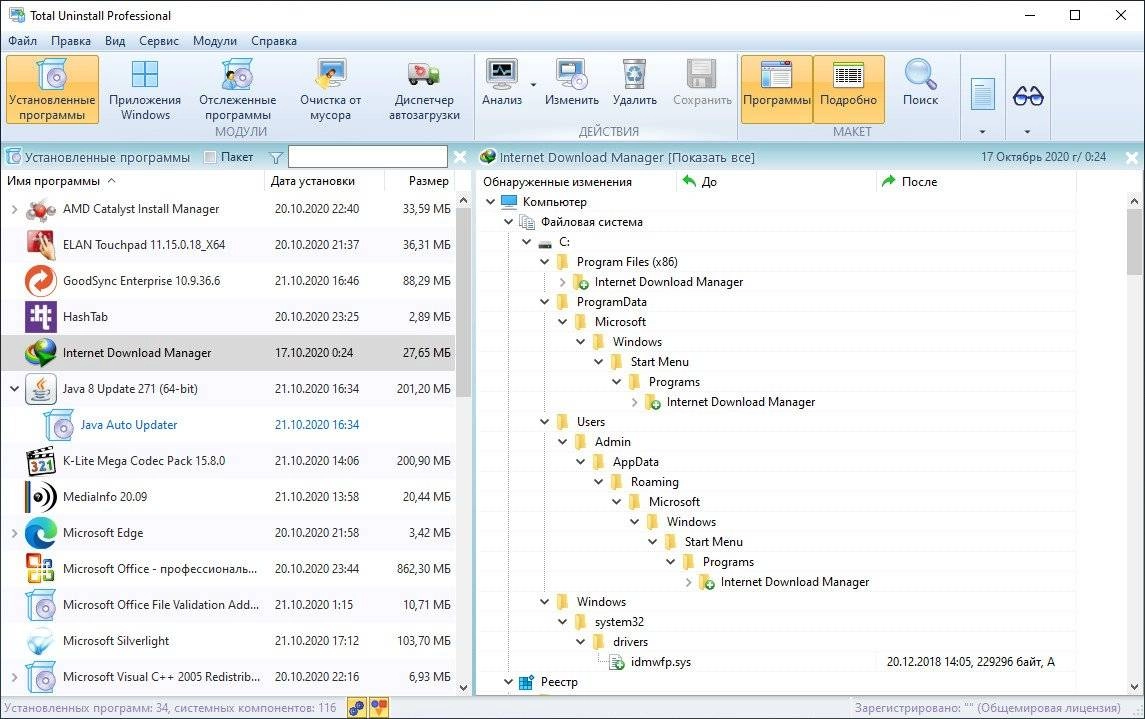Click the blue status bar icon

(356, 707)
